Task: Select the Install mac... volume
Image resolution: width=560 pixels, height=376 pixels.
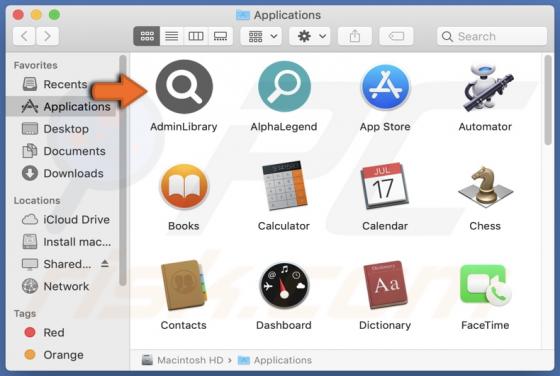Action: 61,242
